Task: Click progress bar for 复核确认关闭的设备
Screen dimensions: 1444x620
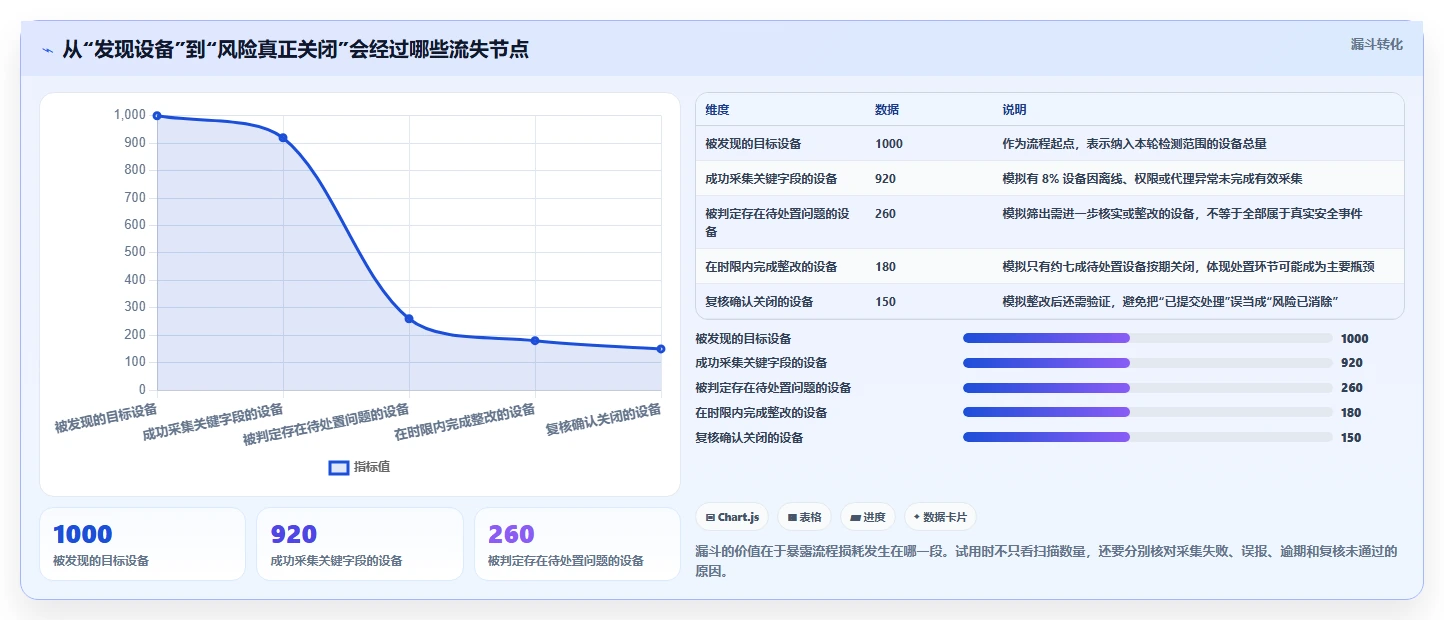Action: [x=1148, y=437]
